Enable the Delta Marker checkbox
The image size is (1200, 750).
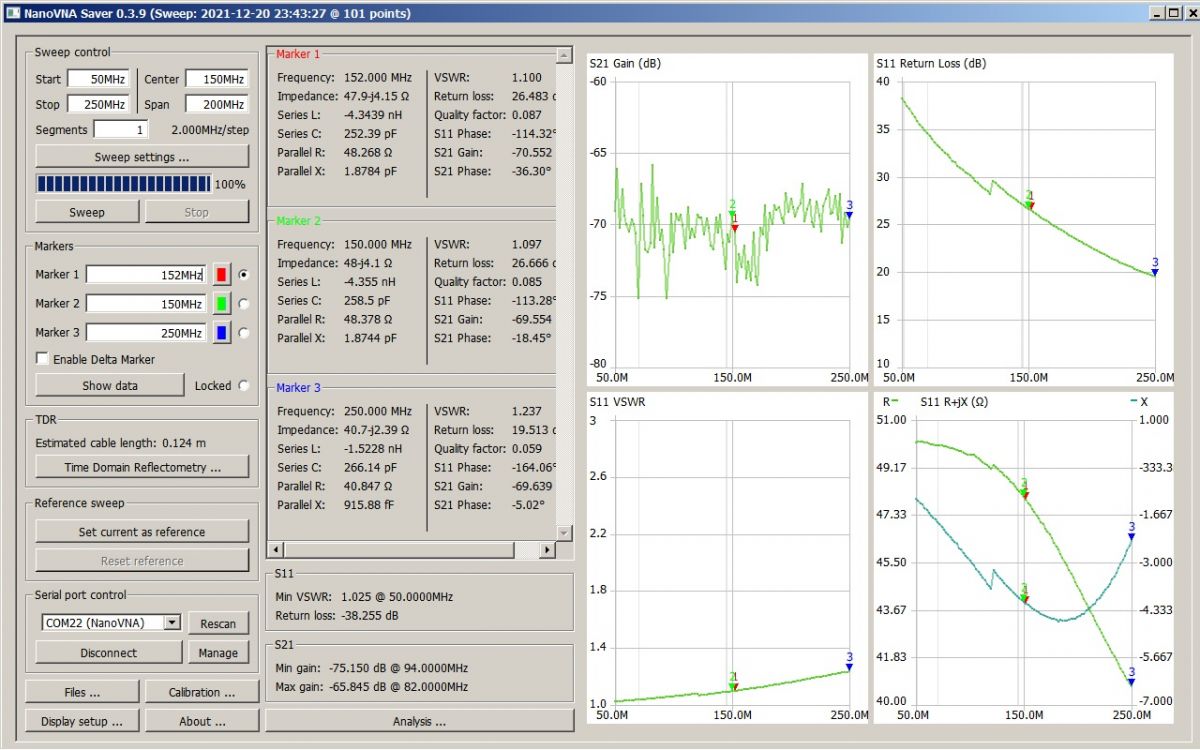coord(43,359)
